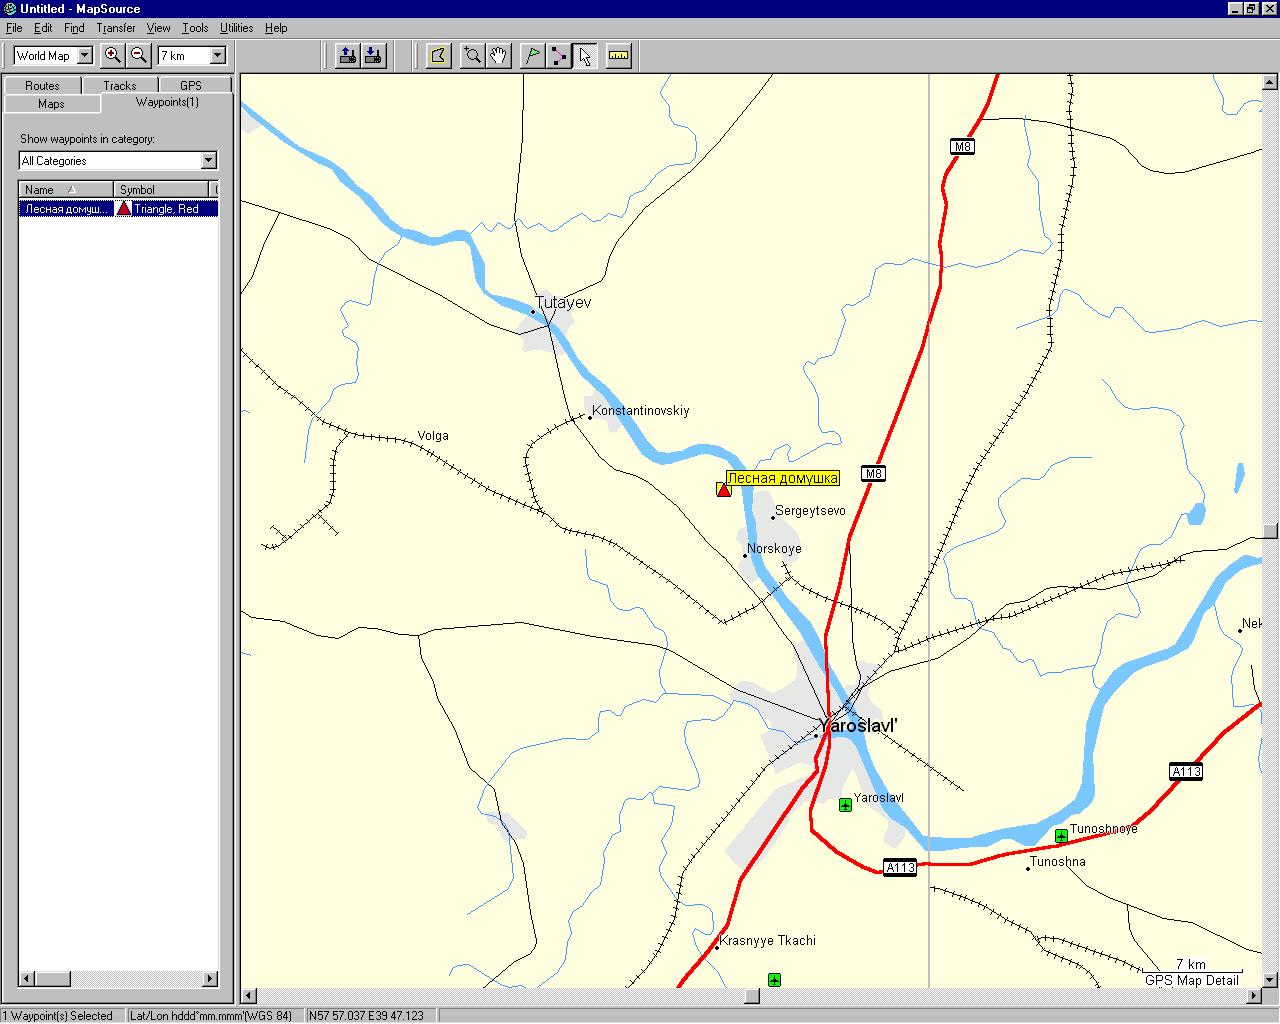1280x1024 pixels.
Task: Open the Tools menu
Action: coord(195,28)
